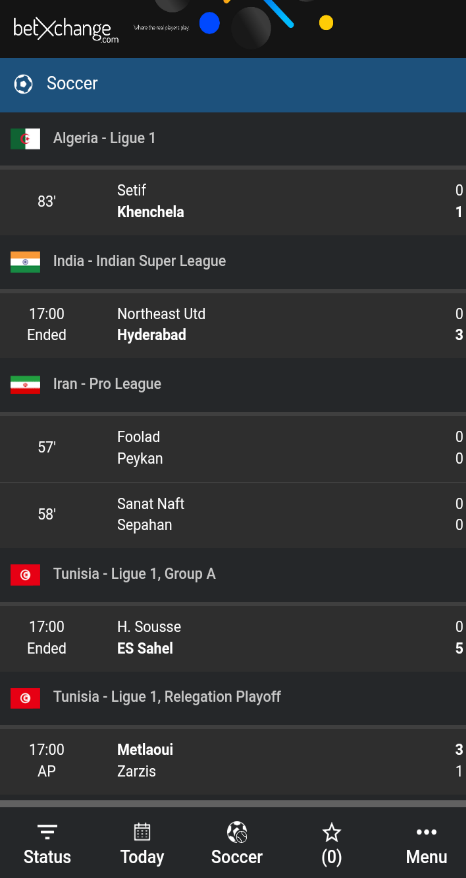The width and height of the screenshot is (466, 878).
Task: Select the Algeria - Ligue 1 header
Action: click(233, 138)
